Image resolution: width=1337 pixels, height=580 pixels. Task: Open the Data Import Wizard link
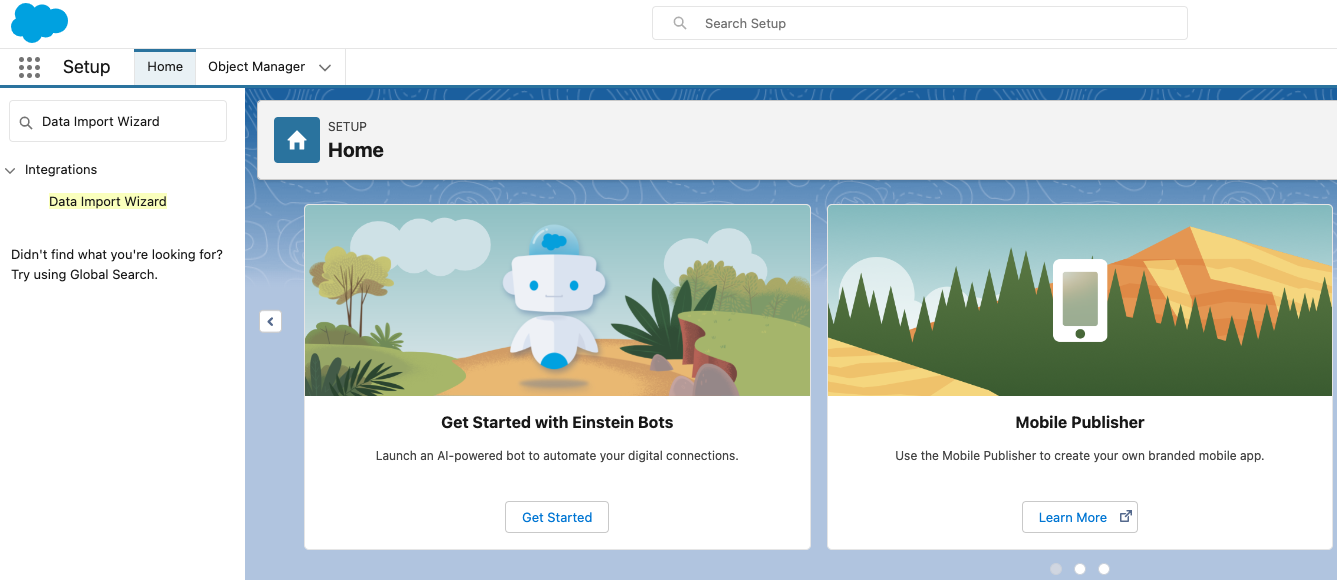click(108, 201)
